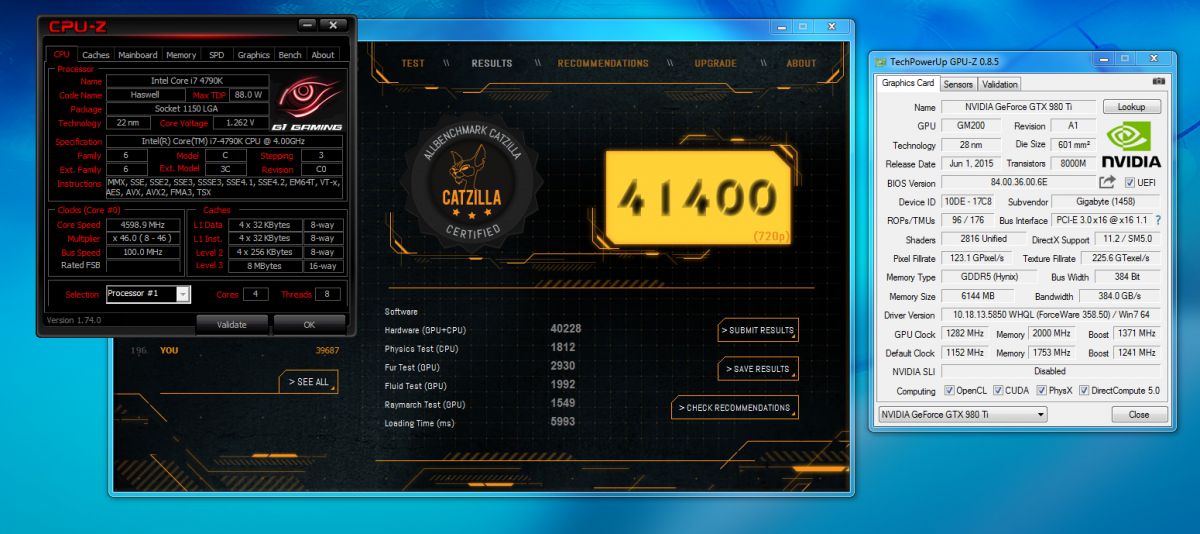Image resolution: width=1200 pixels, height=534 pixels.
Task: Minimize the CPU-Z window
Action: point(309,25)
